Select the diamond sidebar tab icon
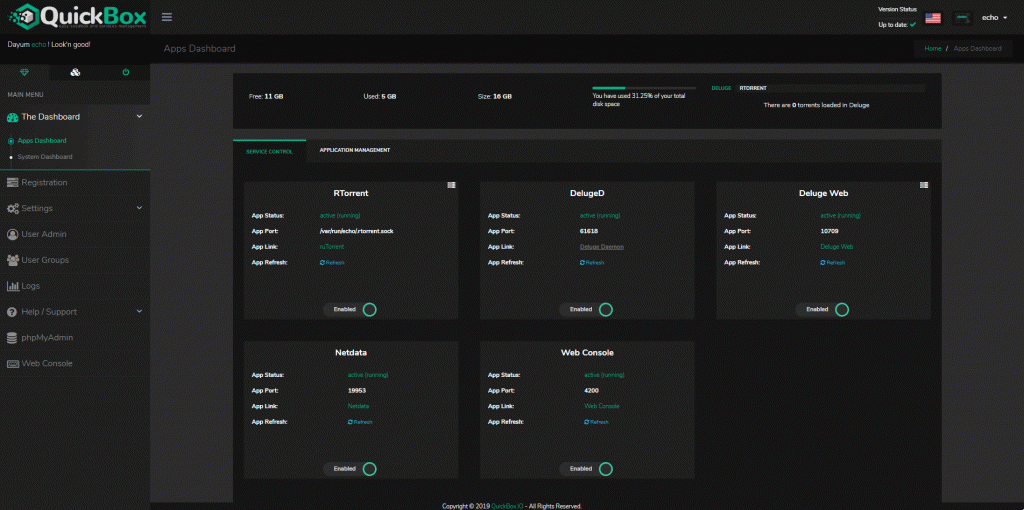 [25, 72]
